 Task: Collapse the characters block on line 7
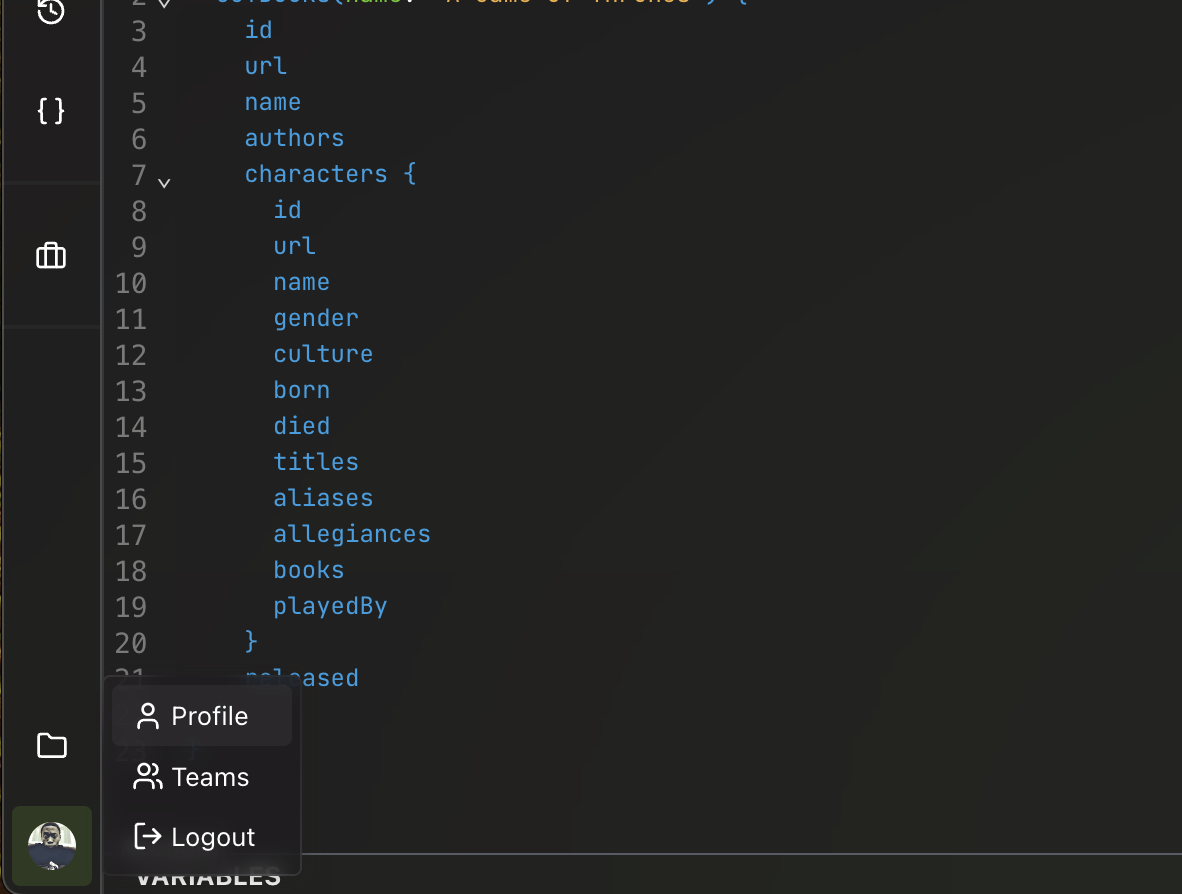point(164,182)
